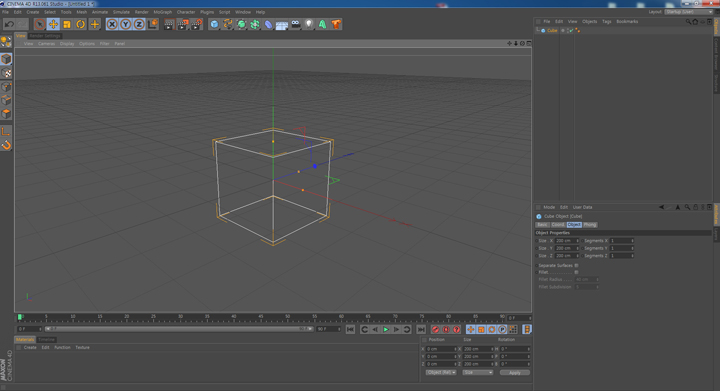Toggle the Y-axis lock
The image size is (720, 391).
point(126,24)
